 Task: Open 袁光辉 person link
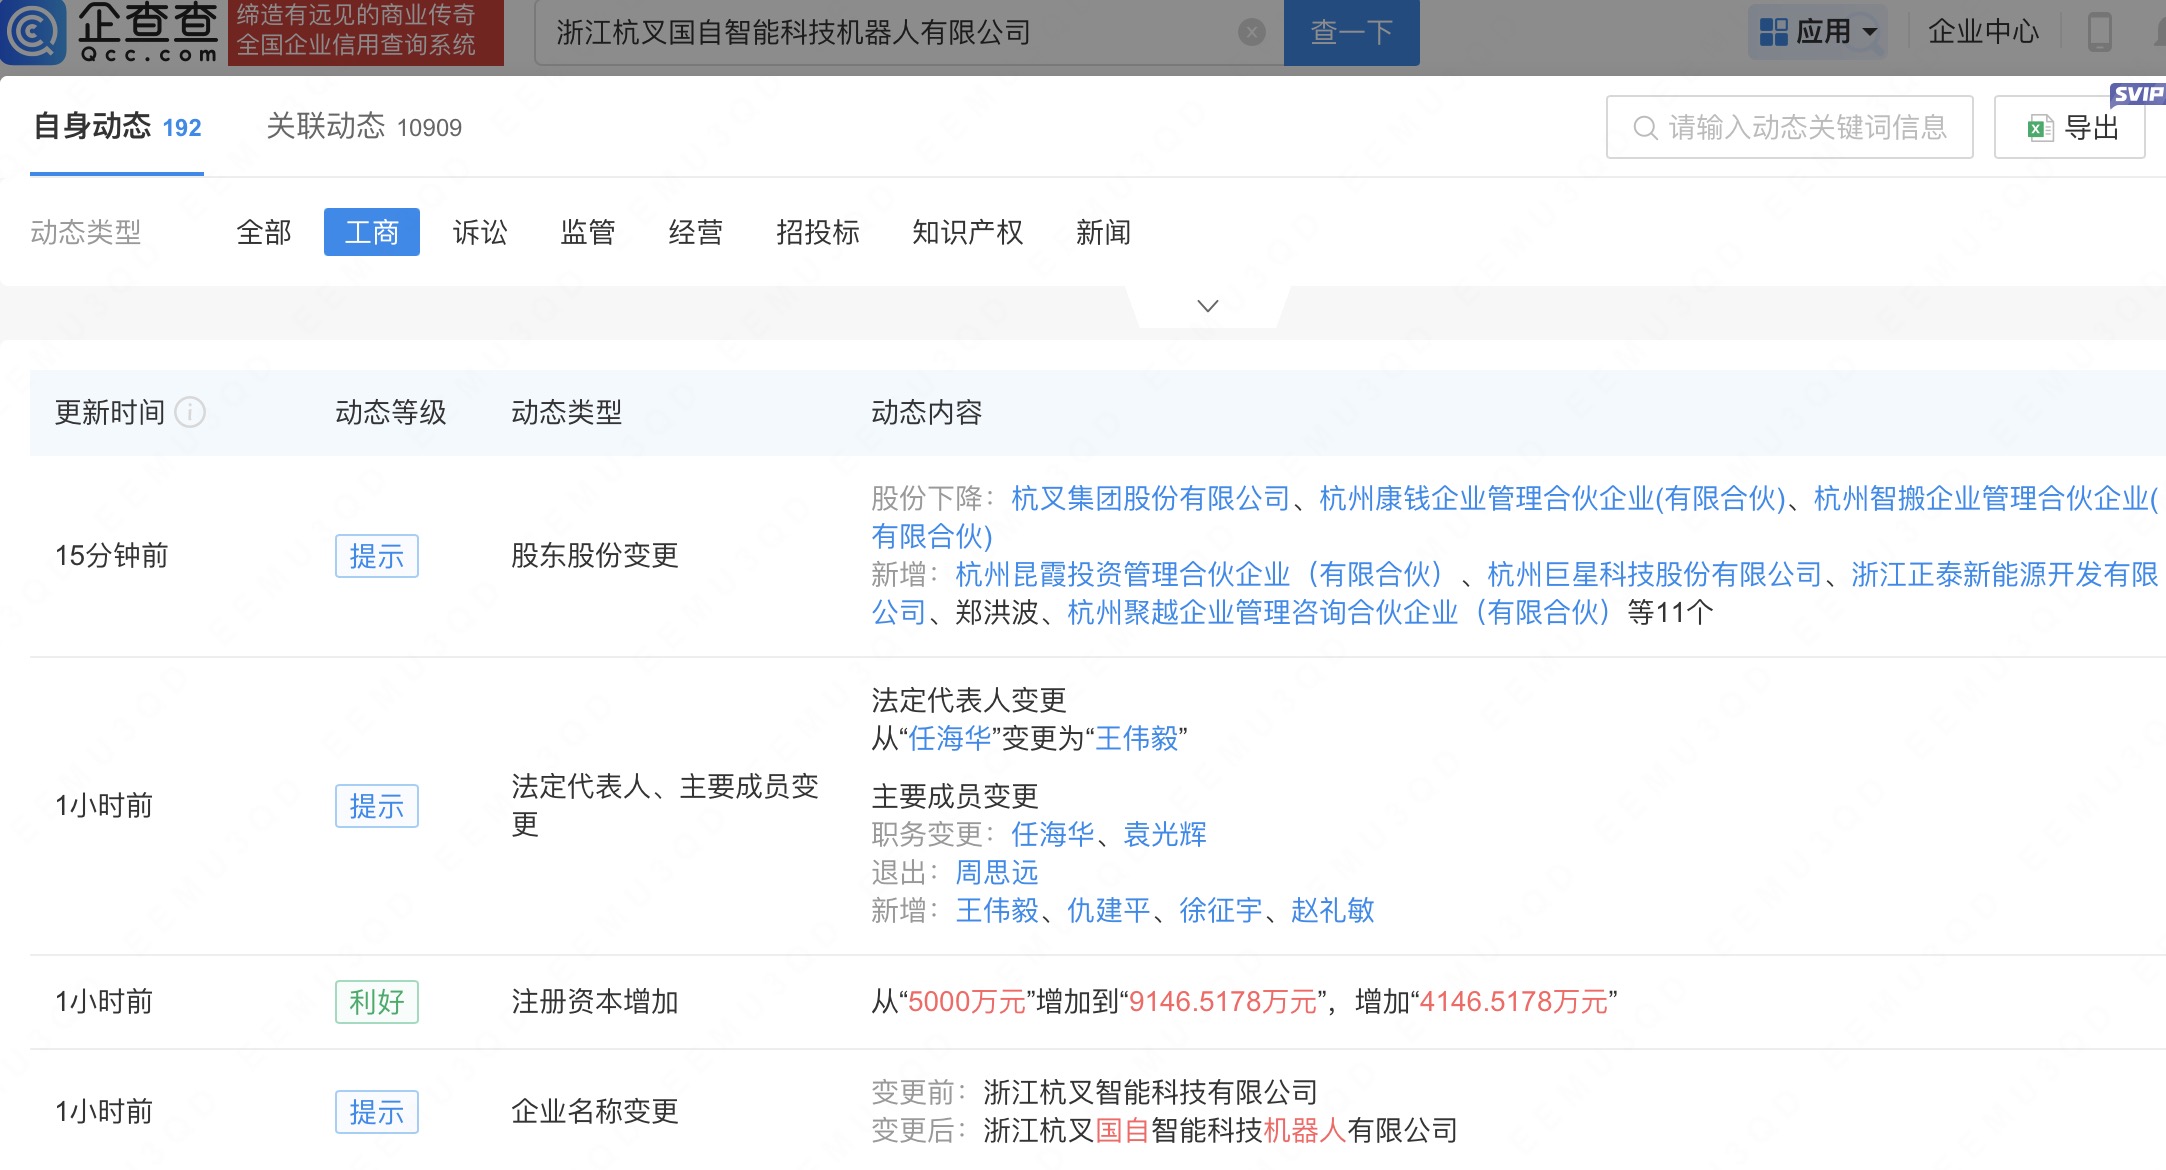tap(1165, 834)
